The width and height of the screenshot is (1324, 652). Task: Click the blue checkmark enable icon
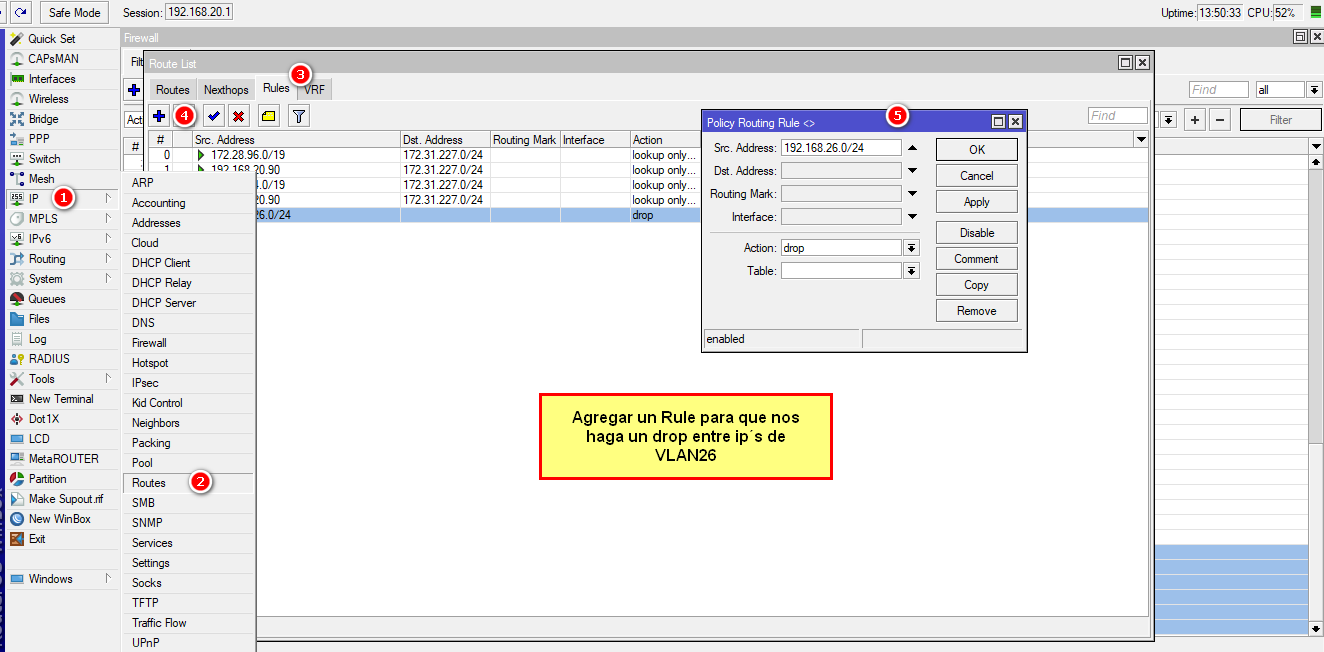(x=214, y=116)
